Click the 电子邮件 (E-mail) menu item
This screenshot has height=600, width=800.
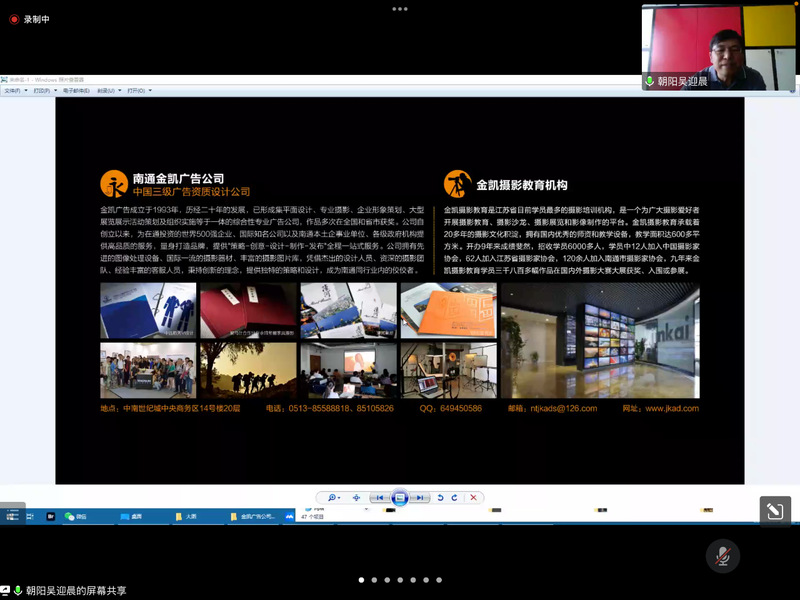77,91
